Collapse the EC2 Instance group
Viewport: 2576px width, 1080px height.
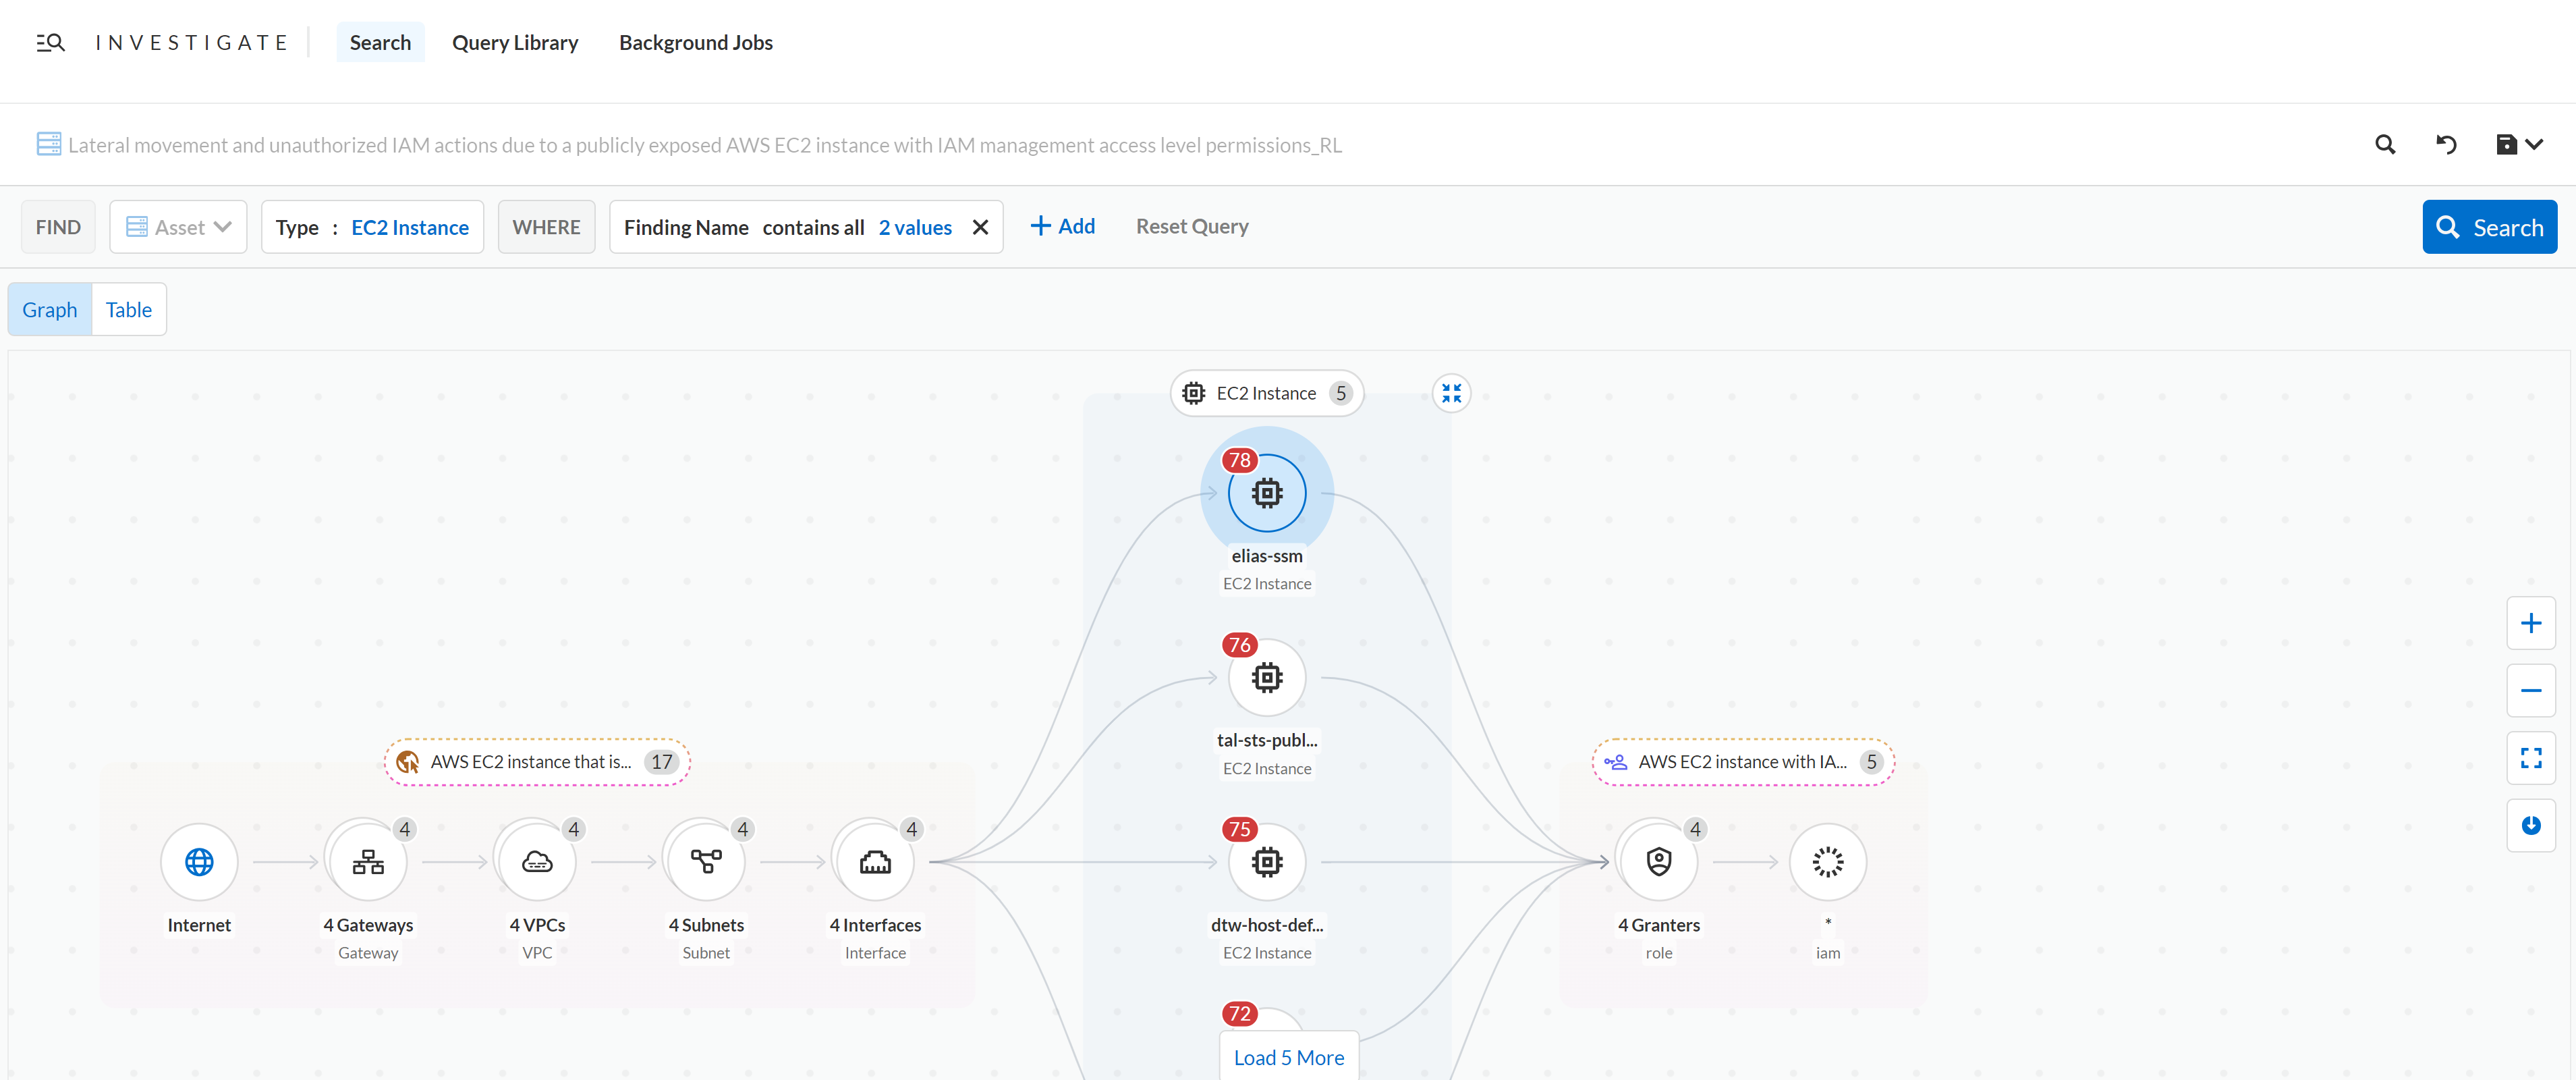tap(1451, 393)
